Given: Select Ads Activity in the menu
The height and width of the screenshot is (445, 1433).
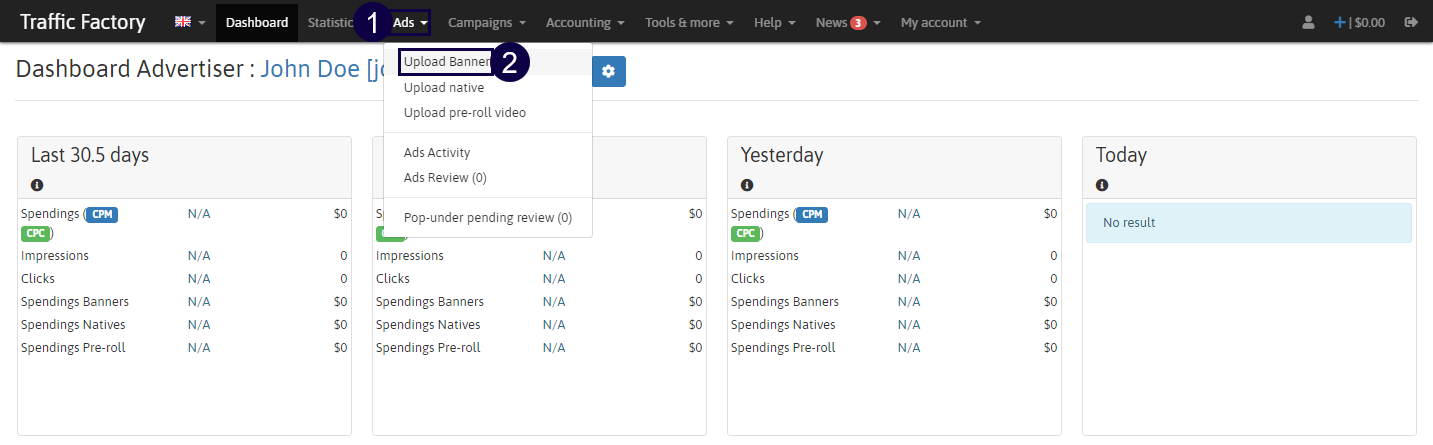Looking at the screenshot, I should (x=436, y=153).
